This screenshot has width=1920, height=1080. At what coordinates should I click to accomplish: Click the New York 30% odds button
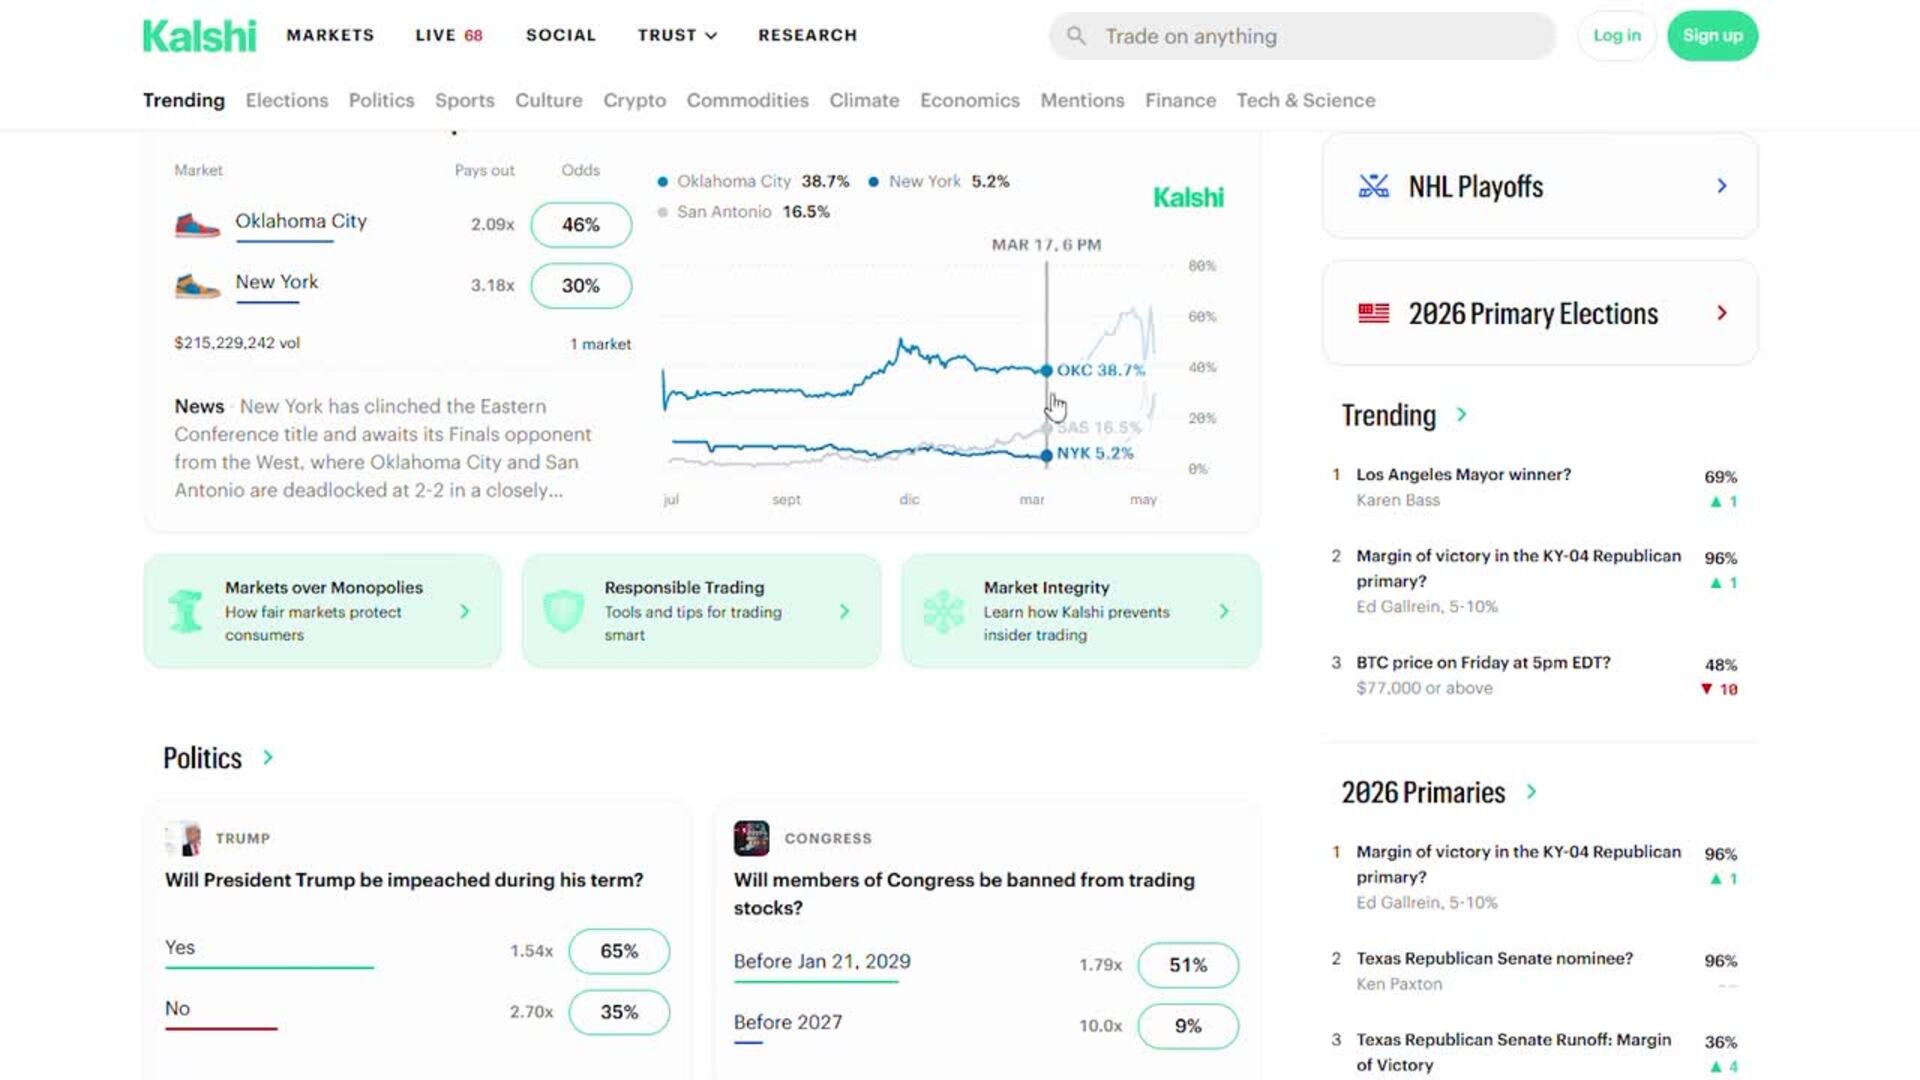581,286
